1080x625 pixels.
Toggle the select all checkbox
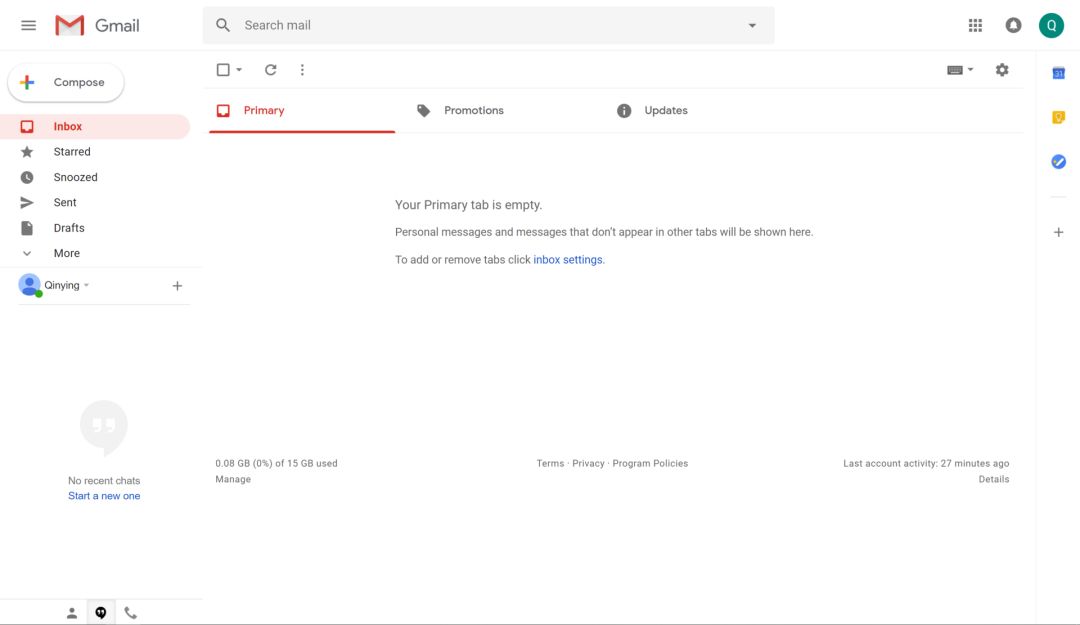pos(223,70)
